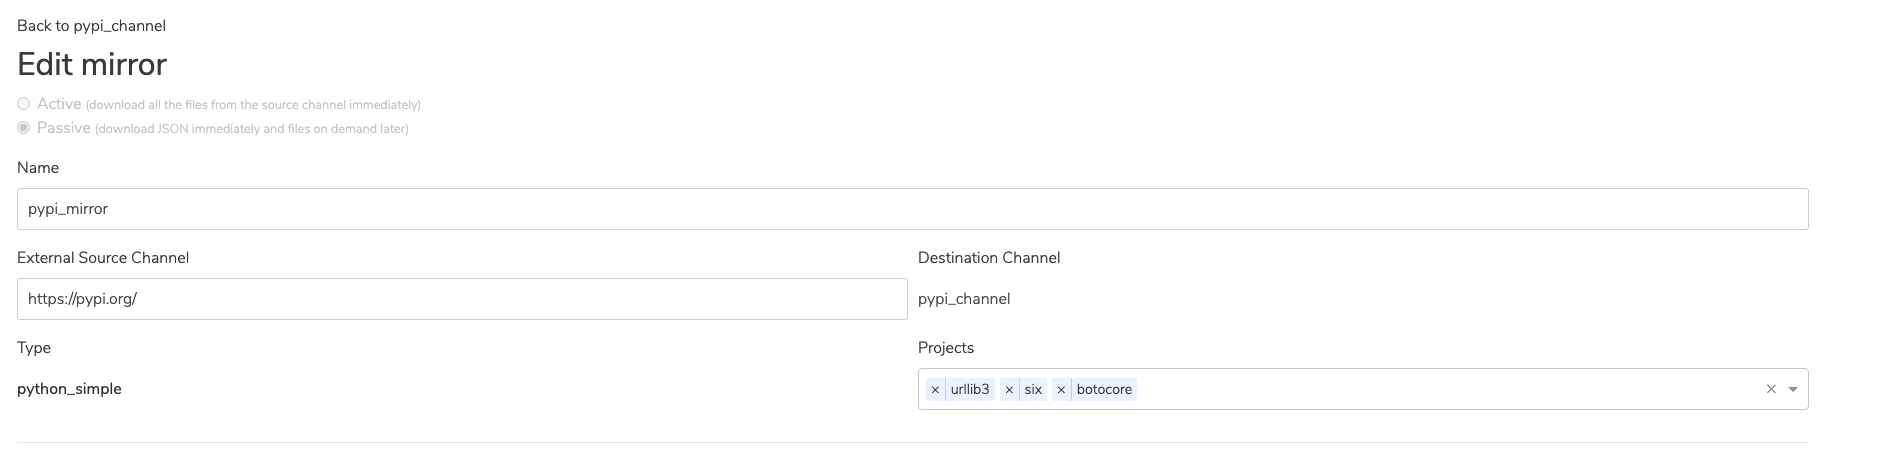Image resolution: width=1899 pixels, height=453 pixels.
Task: Select the Active mirror radio button
Action: pyautogui.click(x=23, y=104)
